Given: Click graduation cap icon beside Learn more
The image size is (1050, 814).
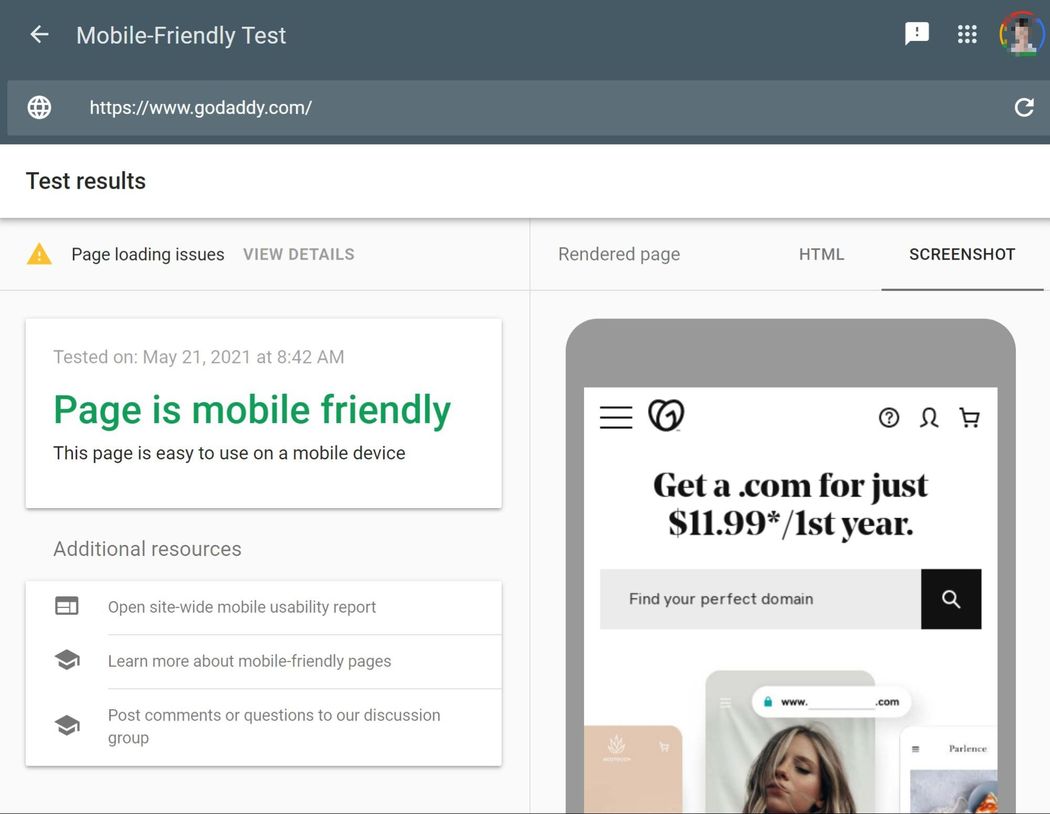Looking at the screenshot, I should 67,660.
